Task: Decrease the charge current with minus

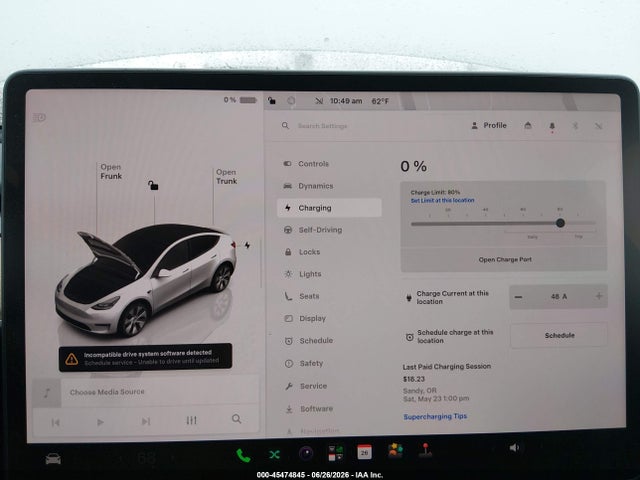Action: pos(518,297)
